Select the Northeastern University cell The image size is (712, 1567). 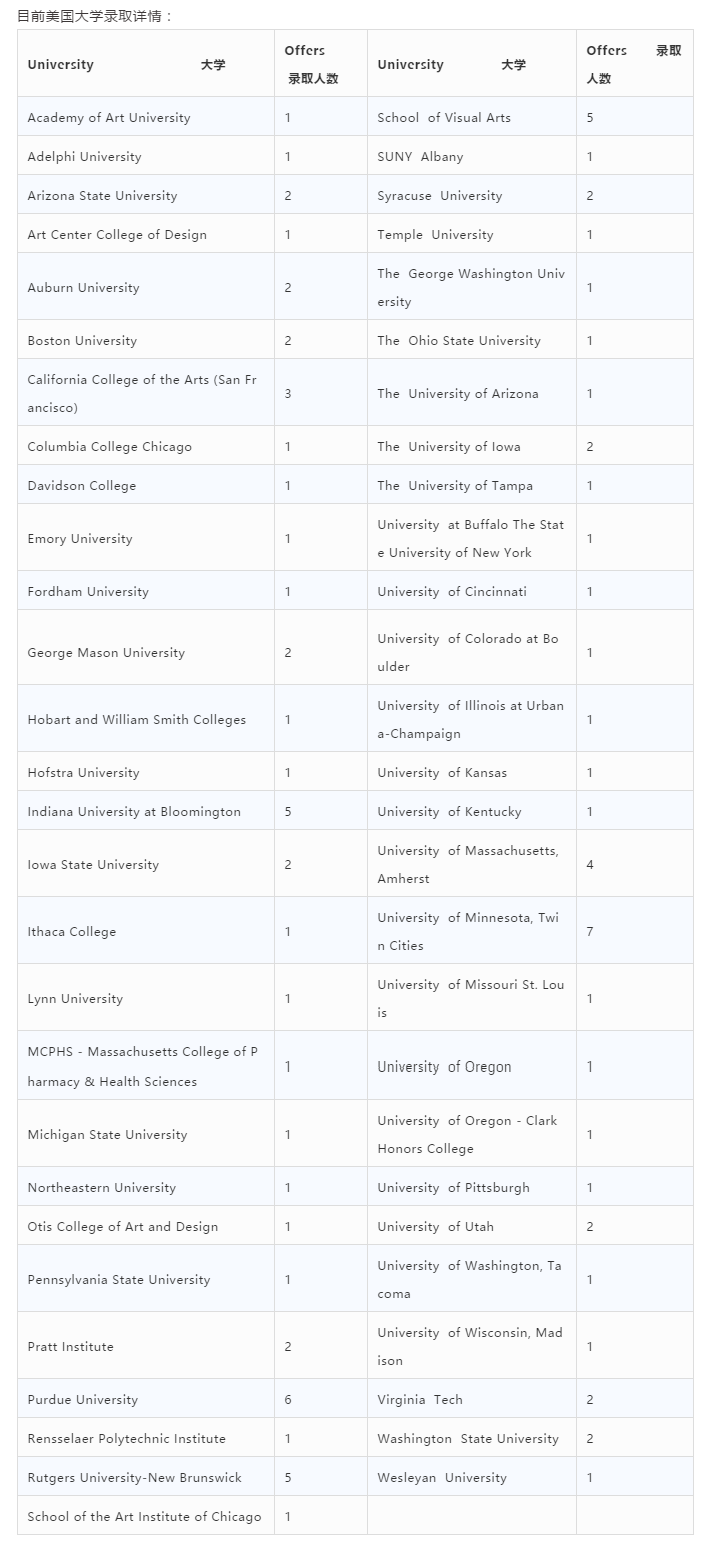tap(146, 1187)
